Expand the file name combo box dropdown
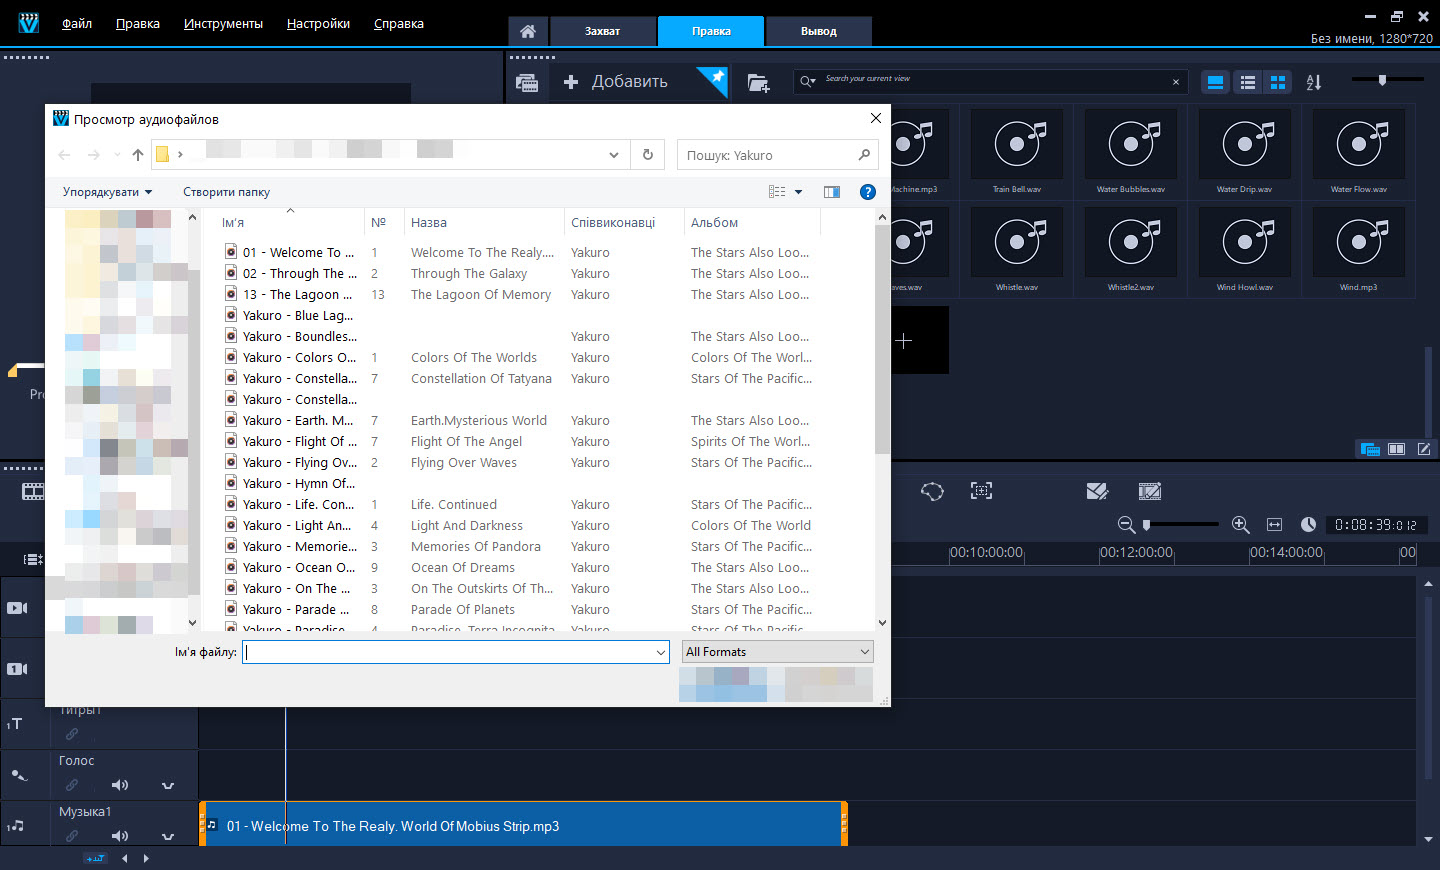The image size is (1440, 870). (661, 652)
